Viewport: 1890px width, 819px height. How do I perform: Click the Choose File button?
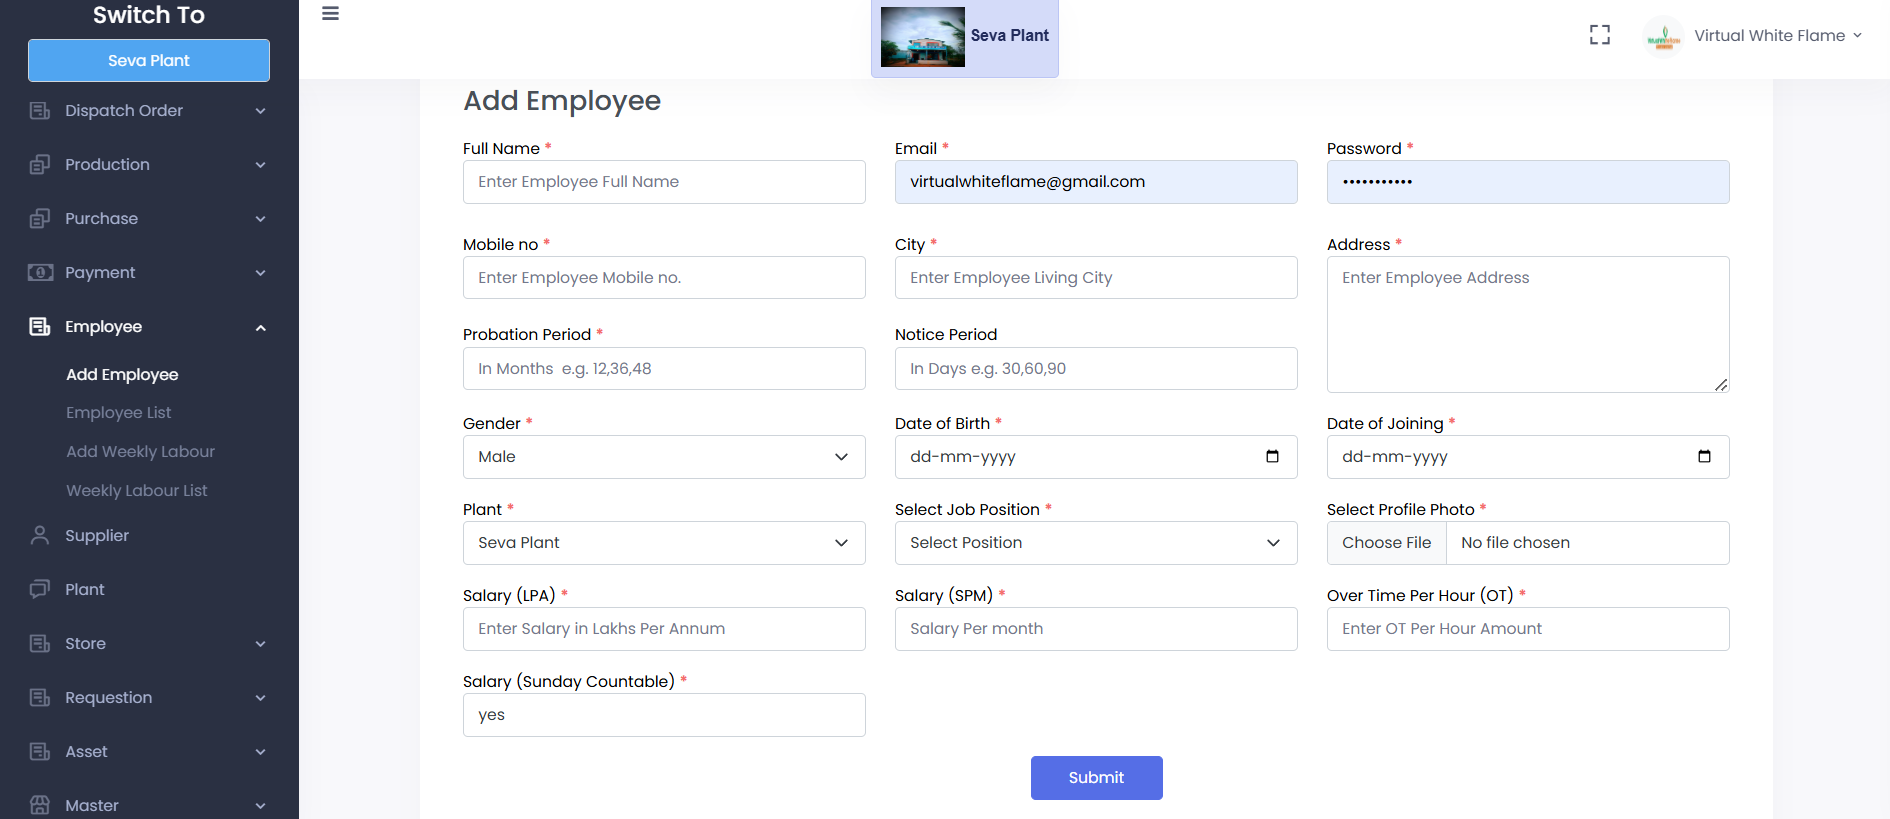coord(1386,543)
